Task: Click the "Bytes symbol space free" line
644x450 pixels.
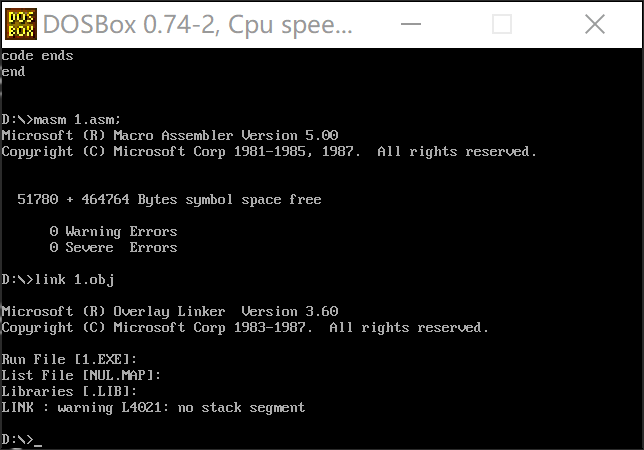Action: (169, 200)
